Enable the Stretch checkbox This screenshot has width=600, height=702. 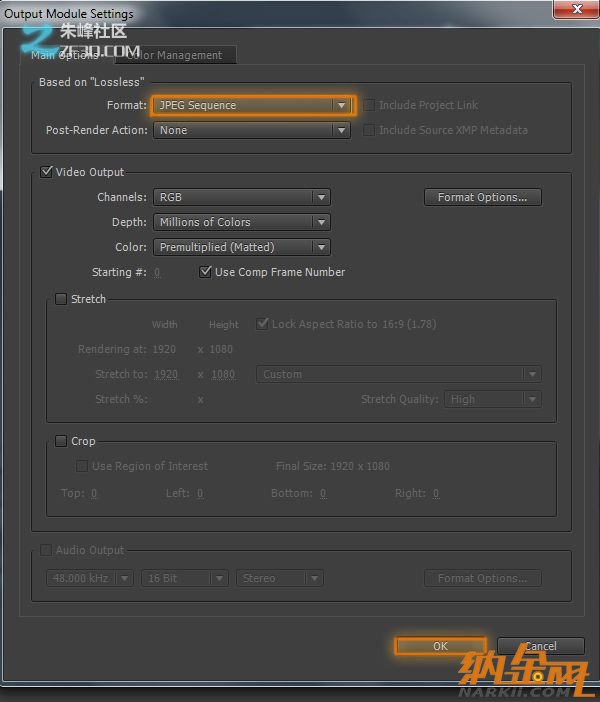[61, 299]
